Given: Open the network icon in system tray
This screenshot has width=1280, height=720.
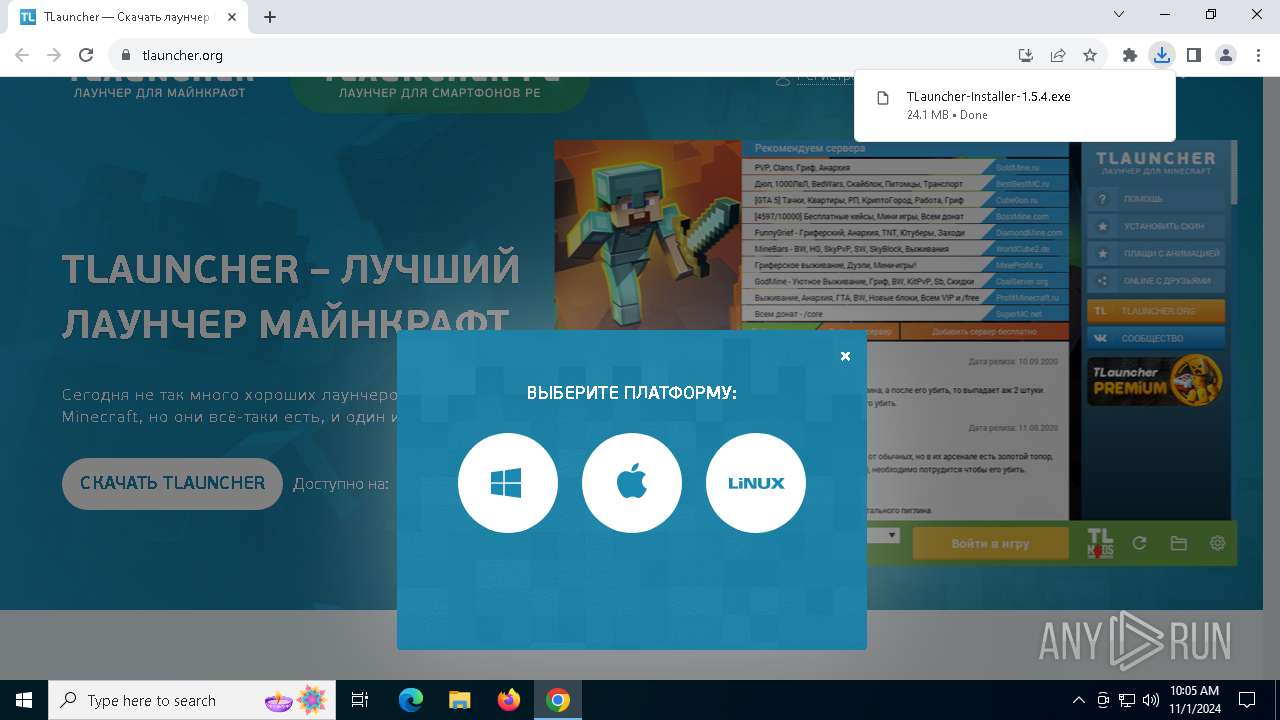Looking at the screenshot, I should pyautogui.click(x=1127, y=700).
